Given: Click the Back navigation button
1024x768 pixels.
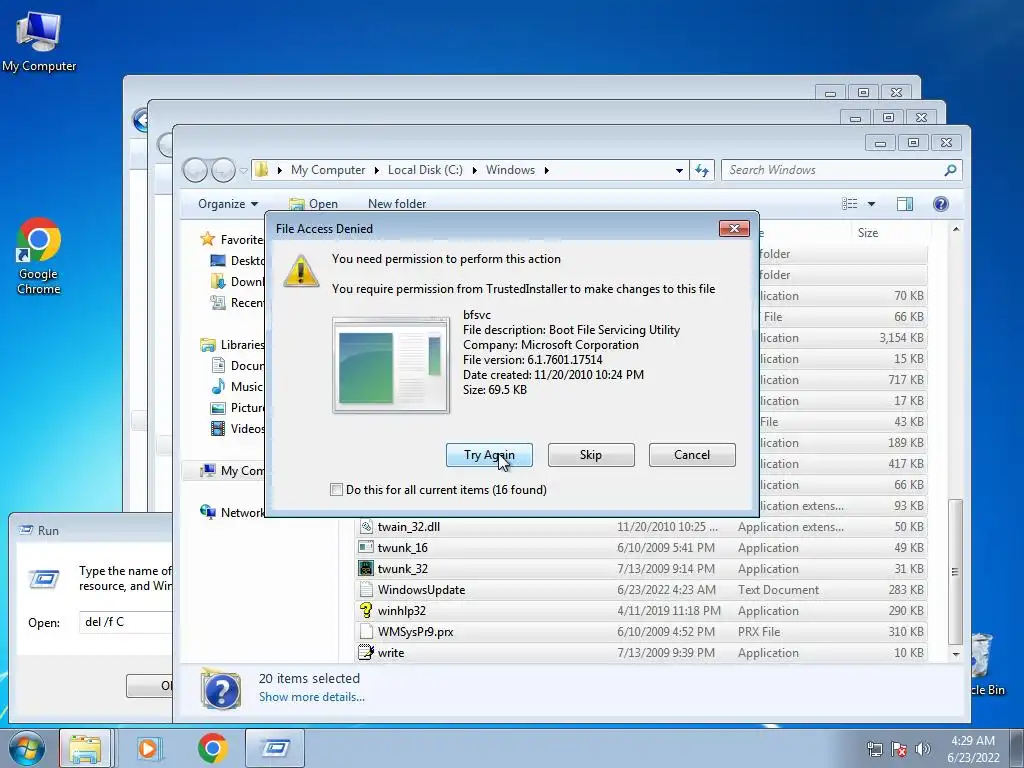Looking at the screenshot, I should coord(195,170).
